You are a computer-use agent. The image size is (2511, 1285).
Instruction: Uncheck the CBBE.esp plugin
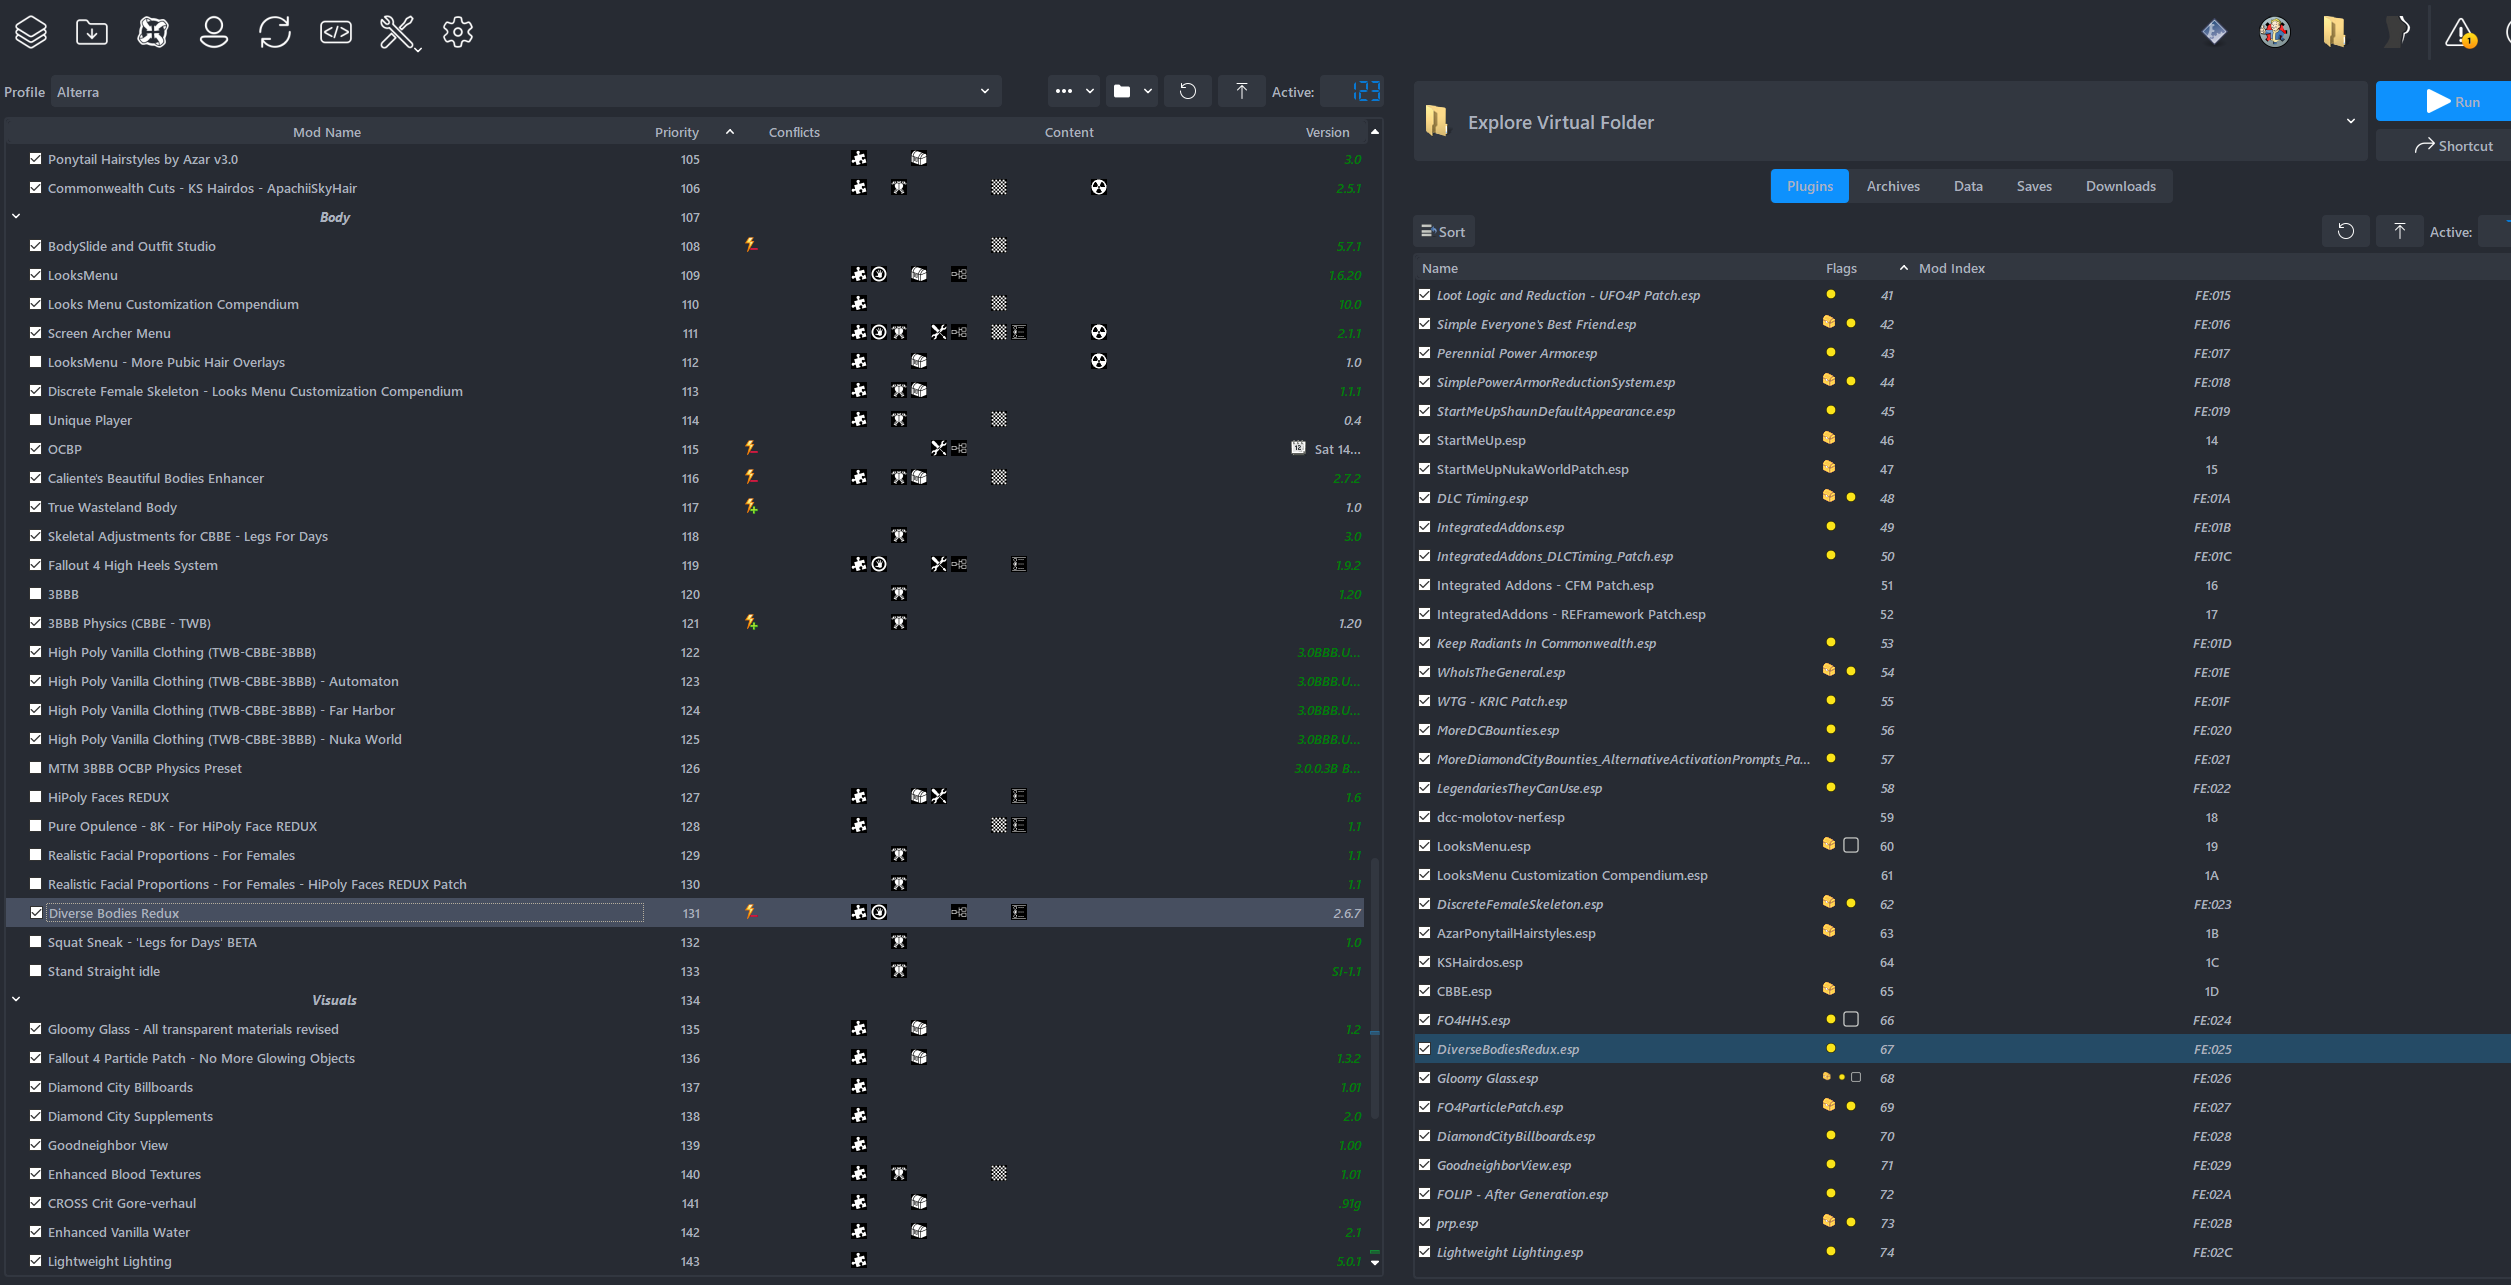click(x=1425, y=991)
